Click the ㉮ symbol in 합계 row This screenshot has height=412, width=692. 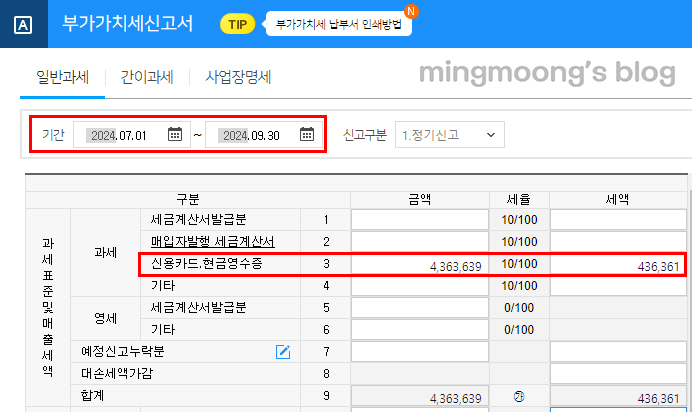coord(519,397)
